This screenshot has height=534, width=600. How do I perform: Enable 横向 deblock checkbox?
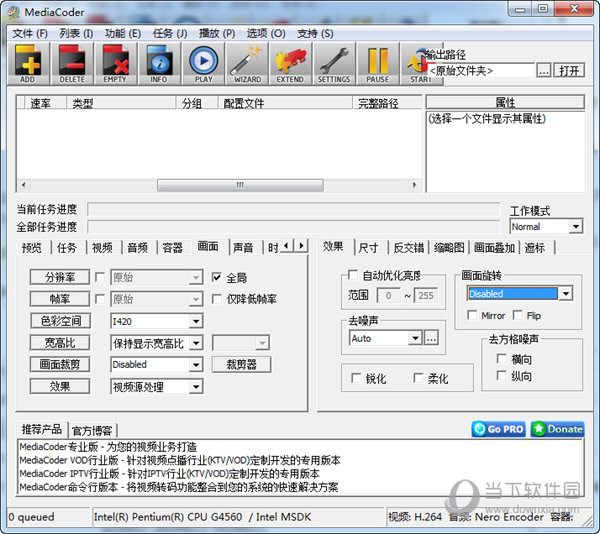click(501, 359)
